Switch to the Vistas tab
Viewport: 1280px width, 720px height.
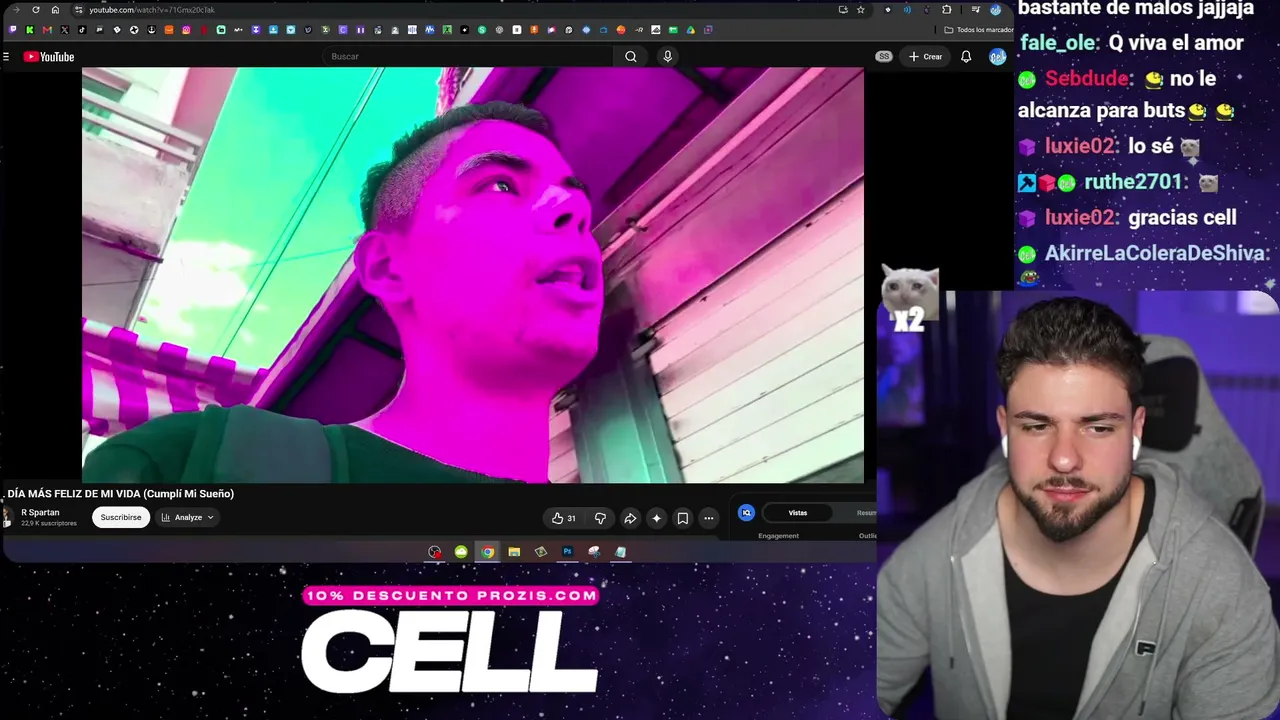click(x=798, y=513)
